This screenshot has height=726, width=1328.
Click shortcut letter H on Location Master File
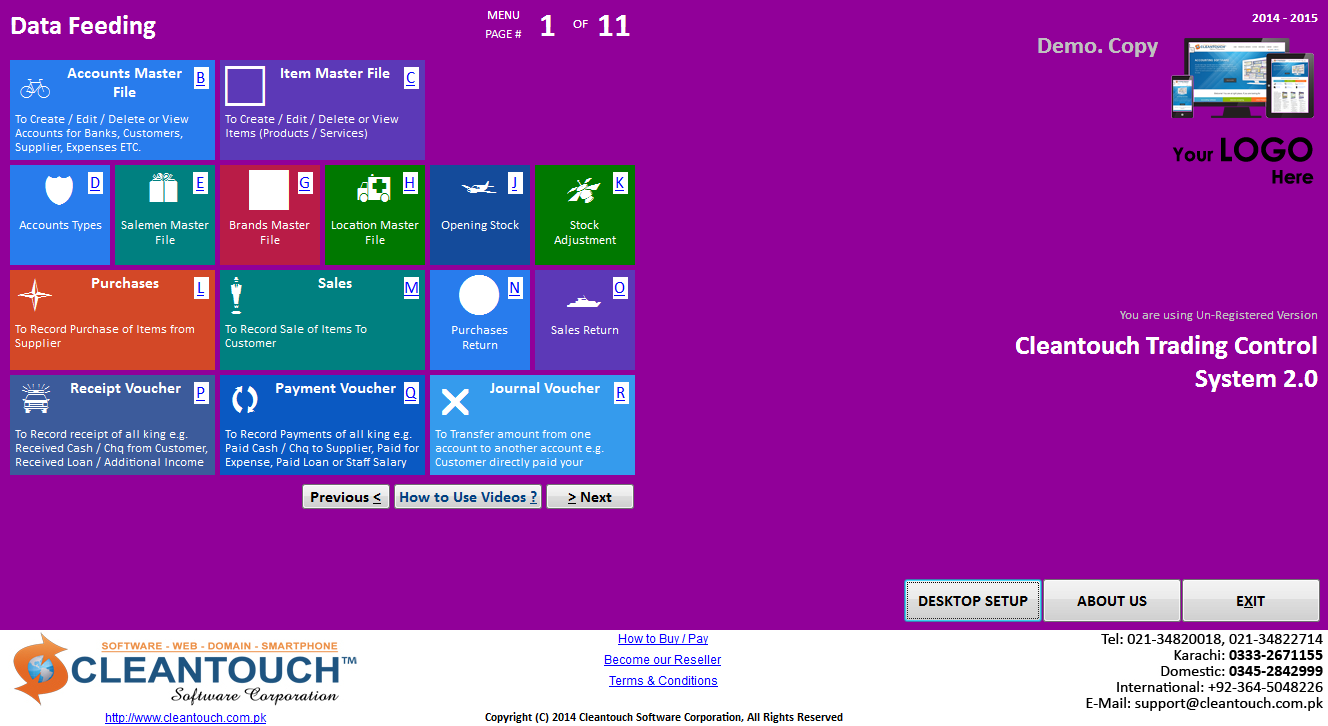410,183
